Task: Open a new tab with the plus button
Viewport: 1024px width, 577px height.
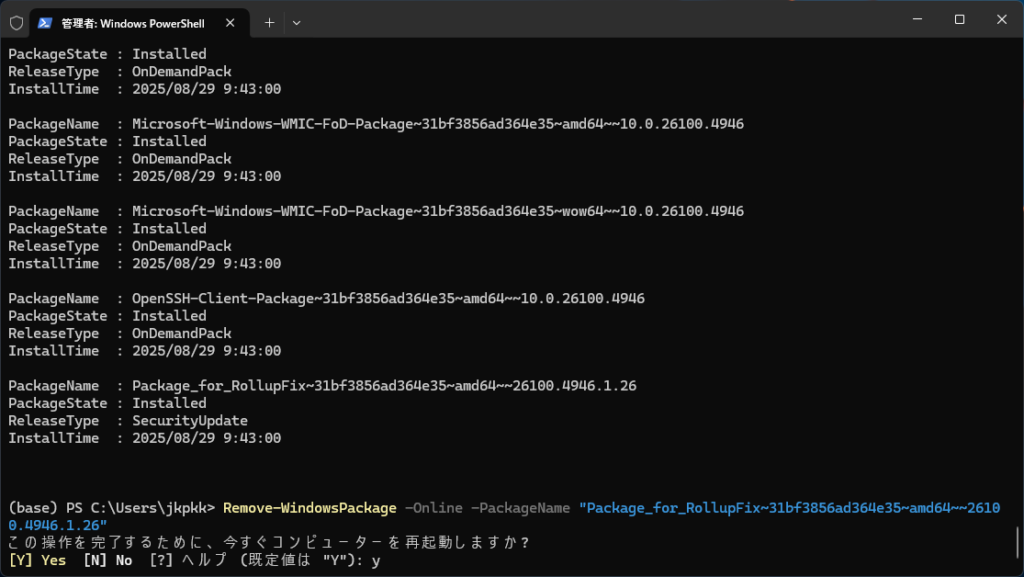Action: click(x=269, y=23)
